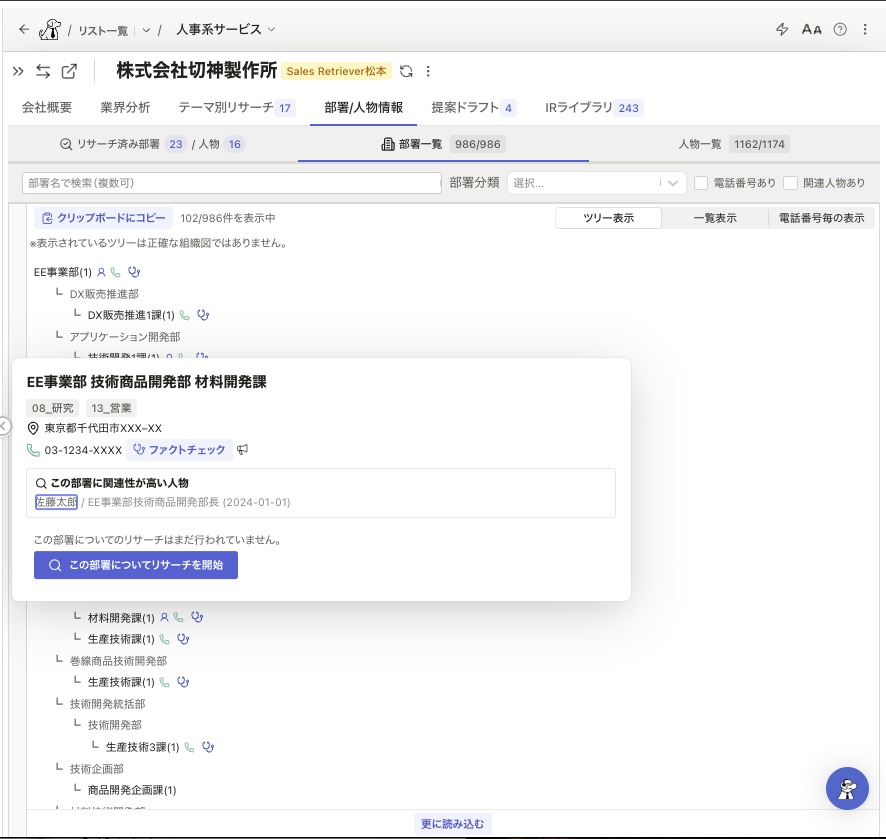Open the Sales Retriever dog logo
This screenshot has width=886, height=839.
pos(50,29)
